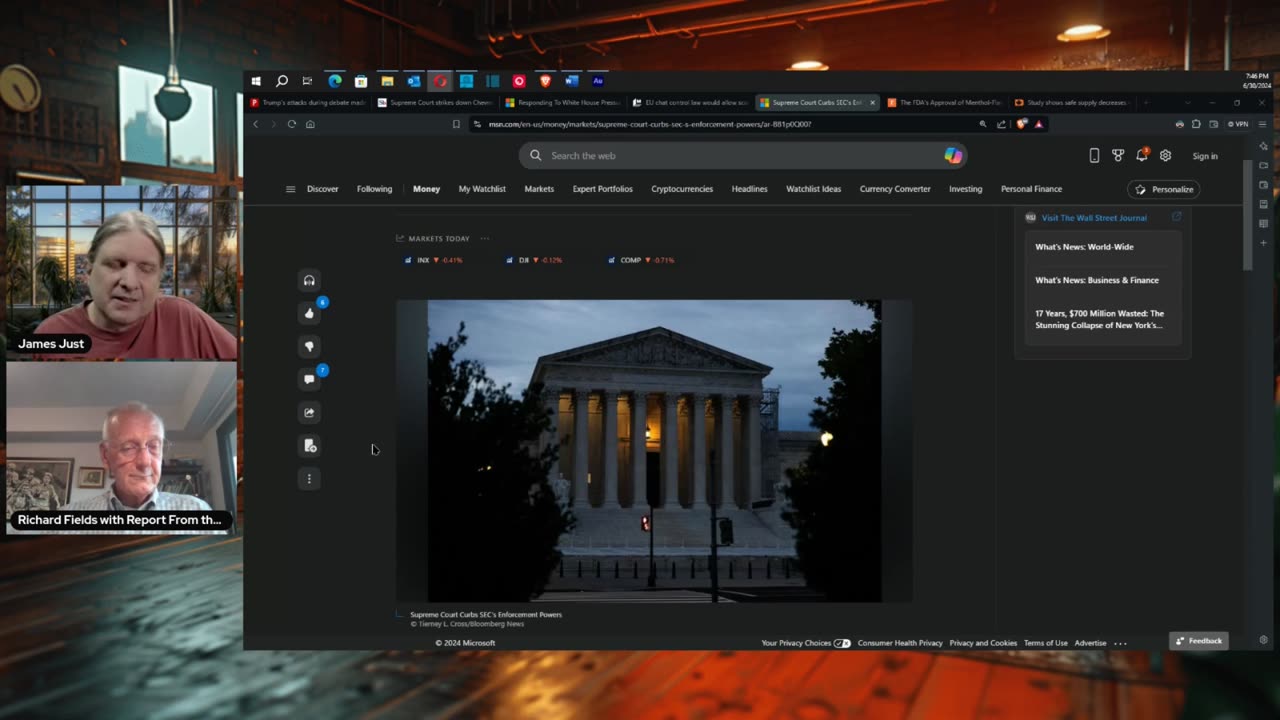
Task: Expand the Markets Today options ellipsis
Action: tap(485, 239)
